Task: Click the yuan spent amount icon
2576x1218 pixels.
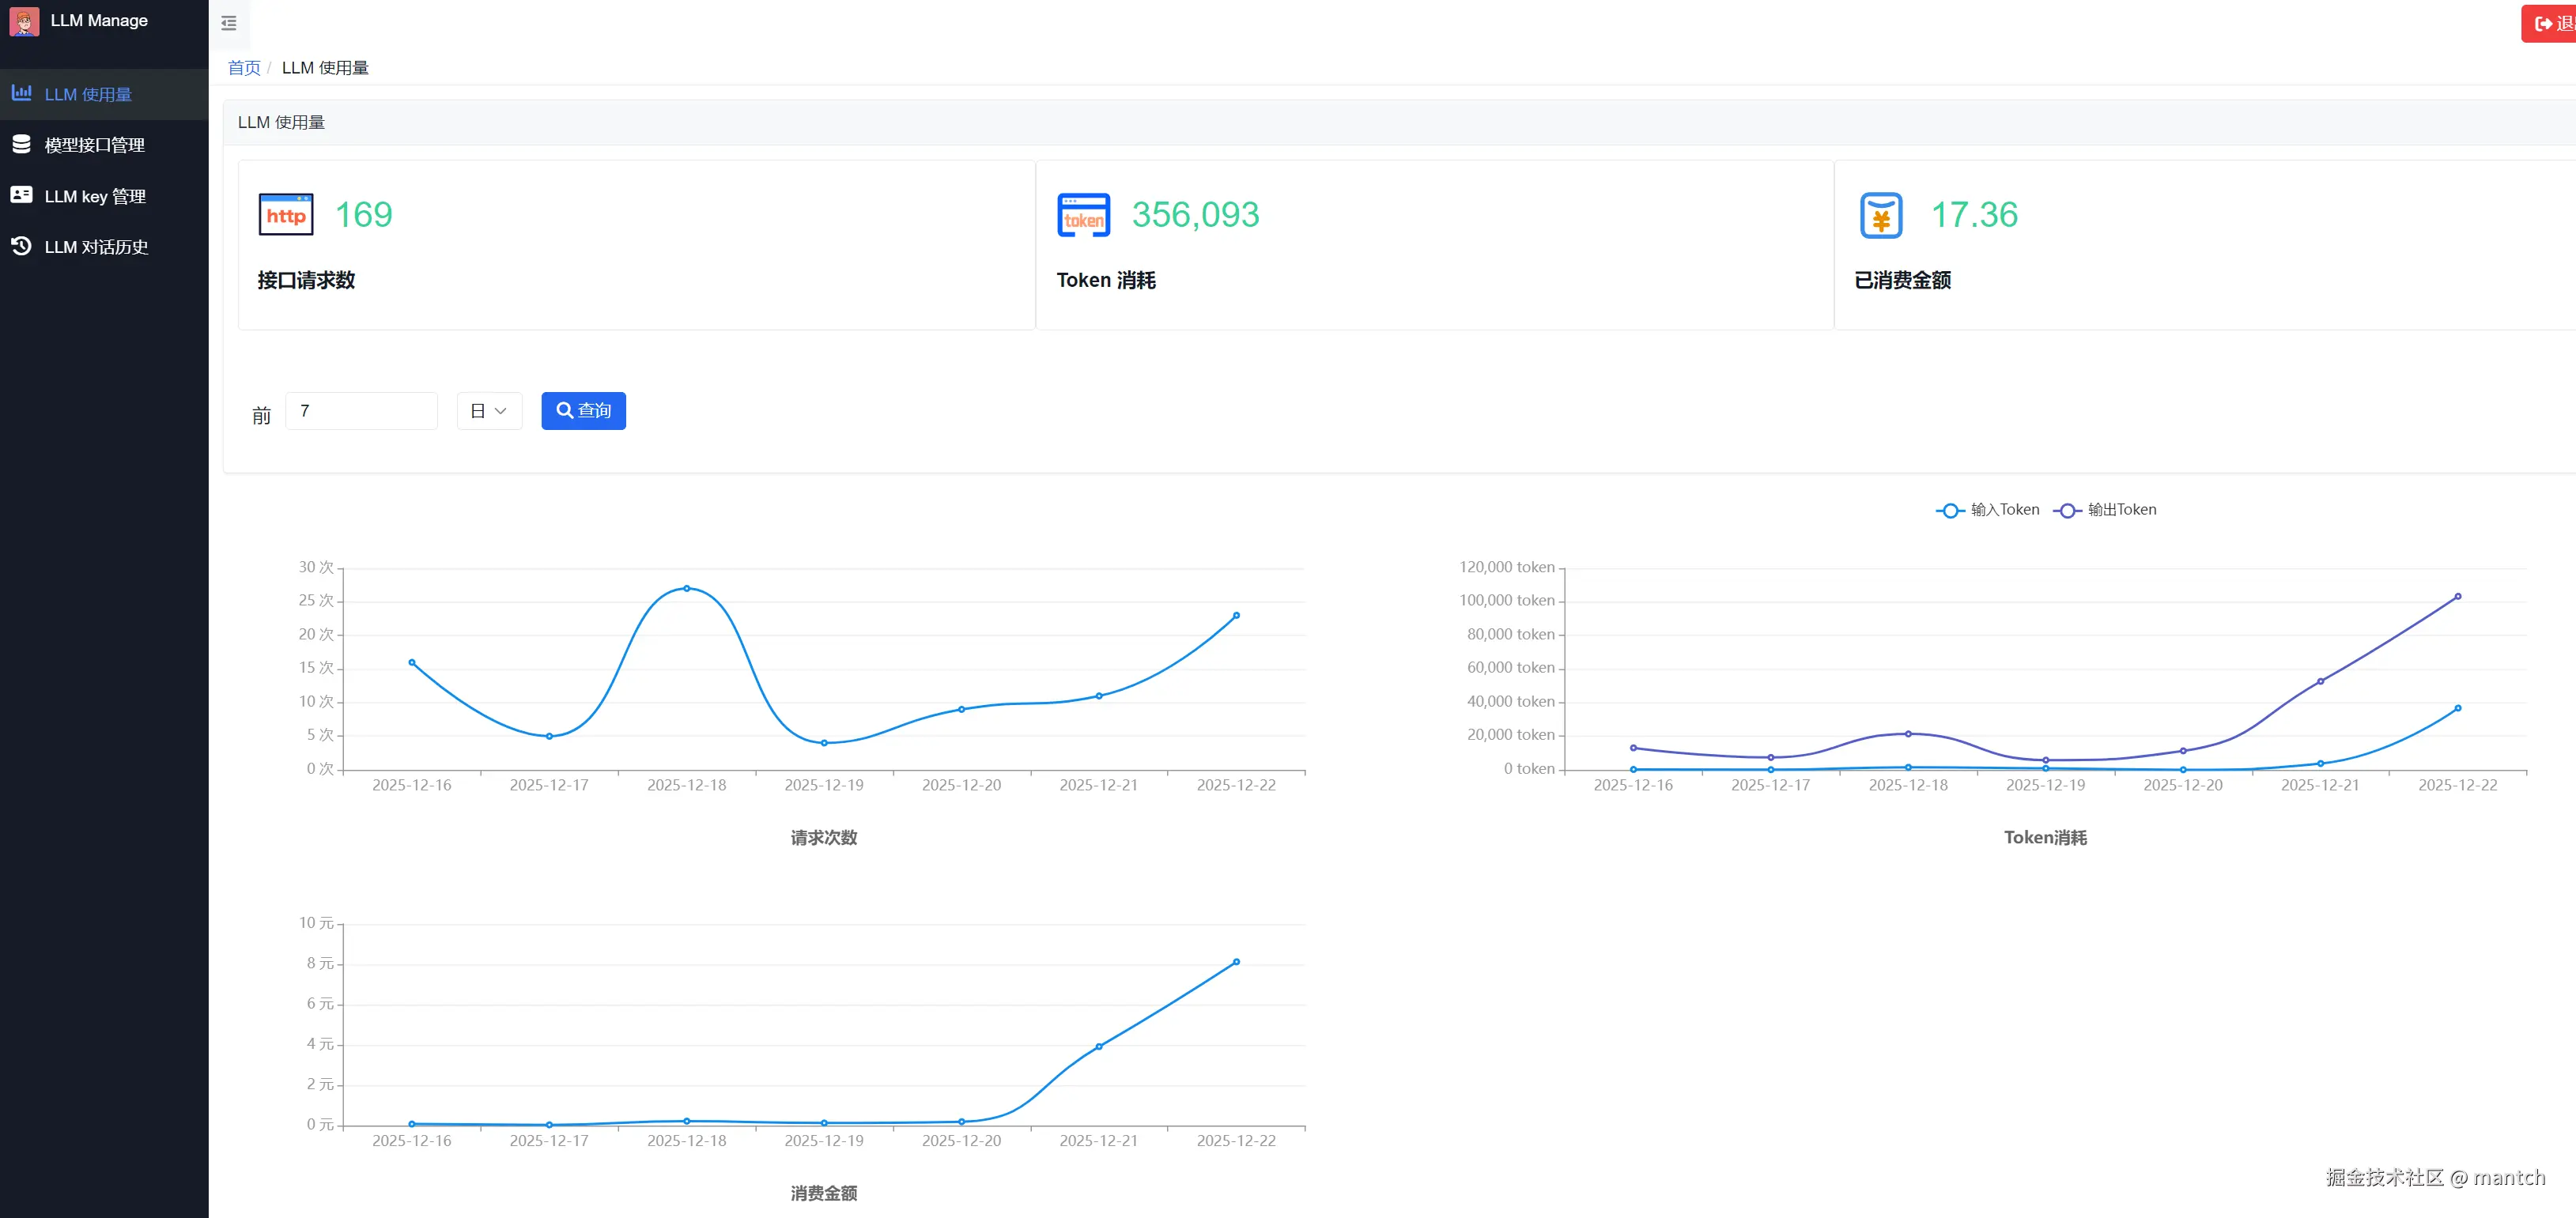Action: (x=1880, y=215)
